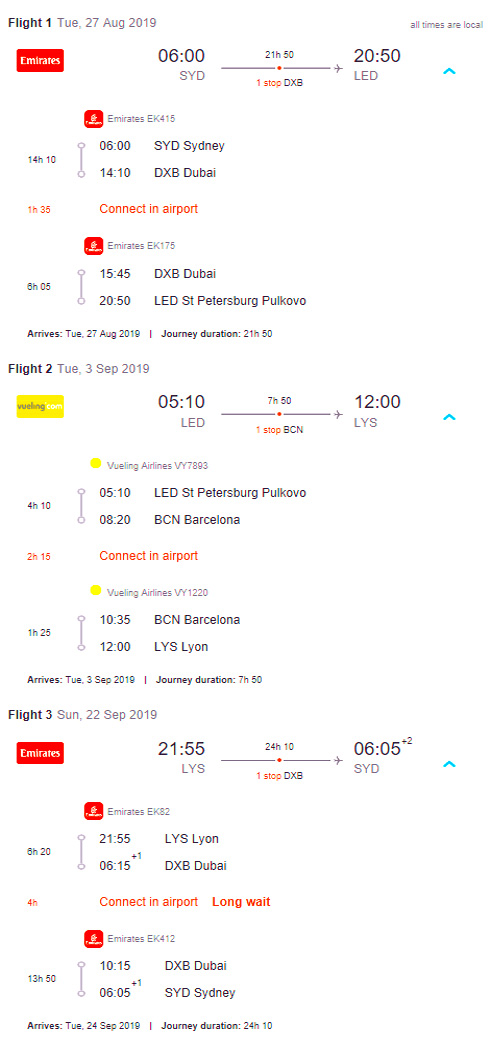Collapse Flight 2 details with the chevron
The image size is (491, 1050).
pos(449,417)
